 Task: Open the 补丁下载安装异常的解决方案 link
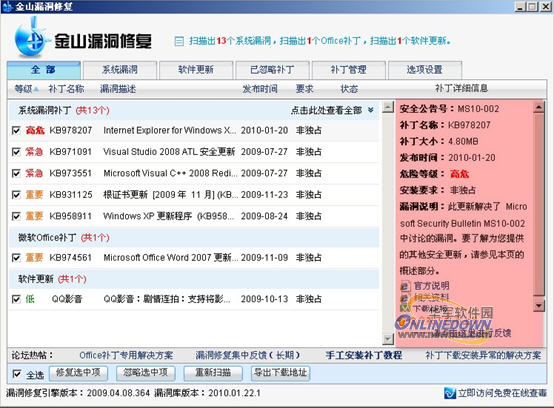483,355
